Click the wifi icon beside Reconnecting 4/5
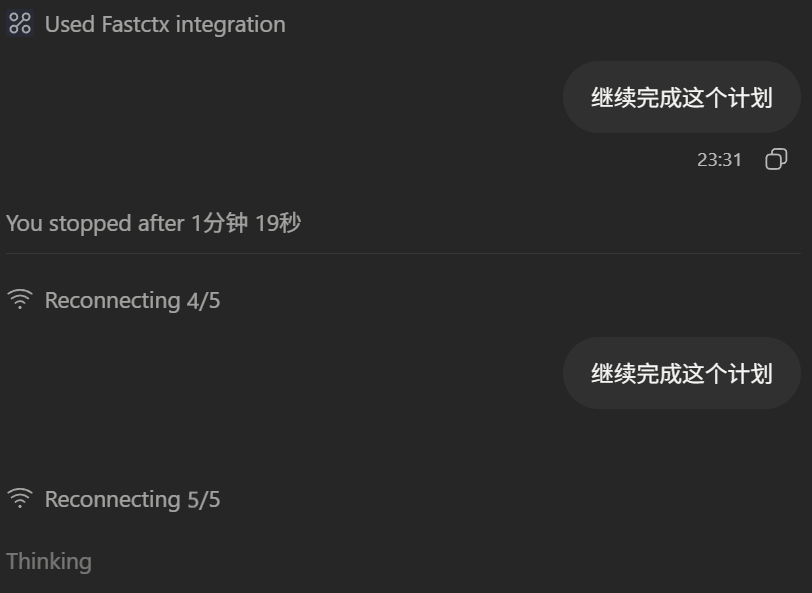Viewport: 812px width, 593px height. [x=20, y=299]
